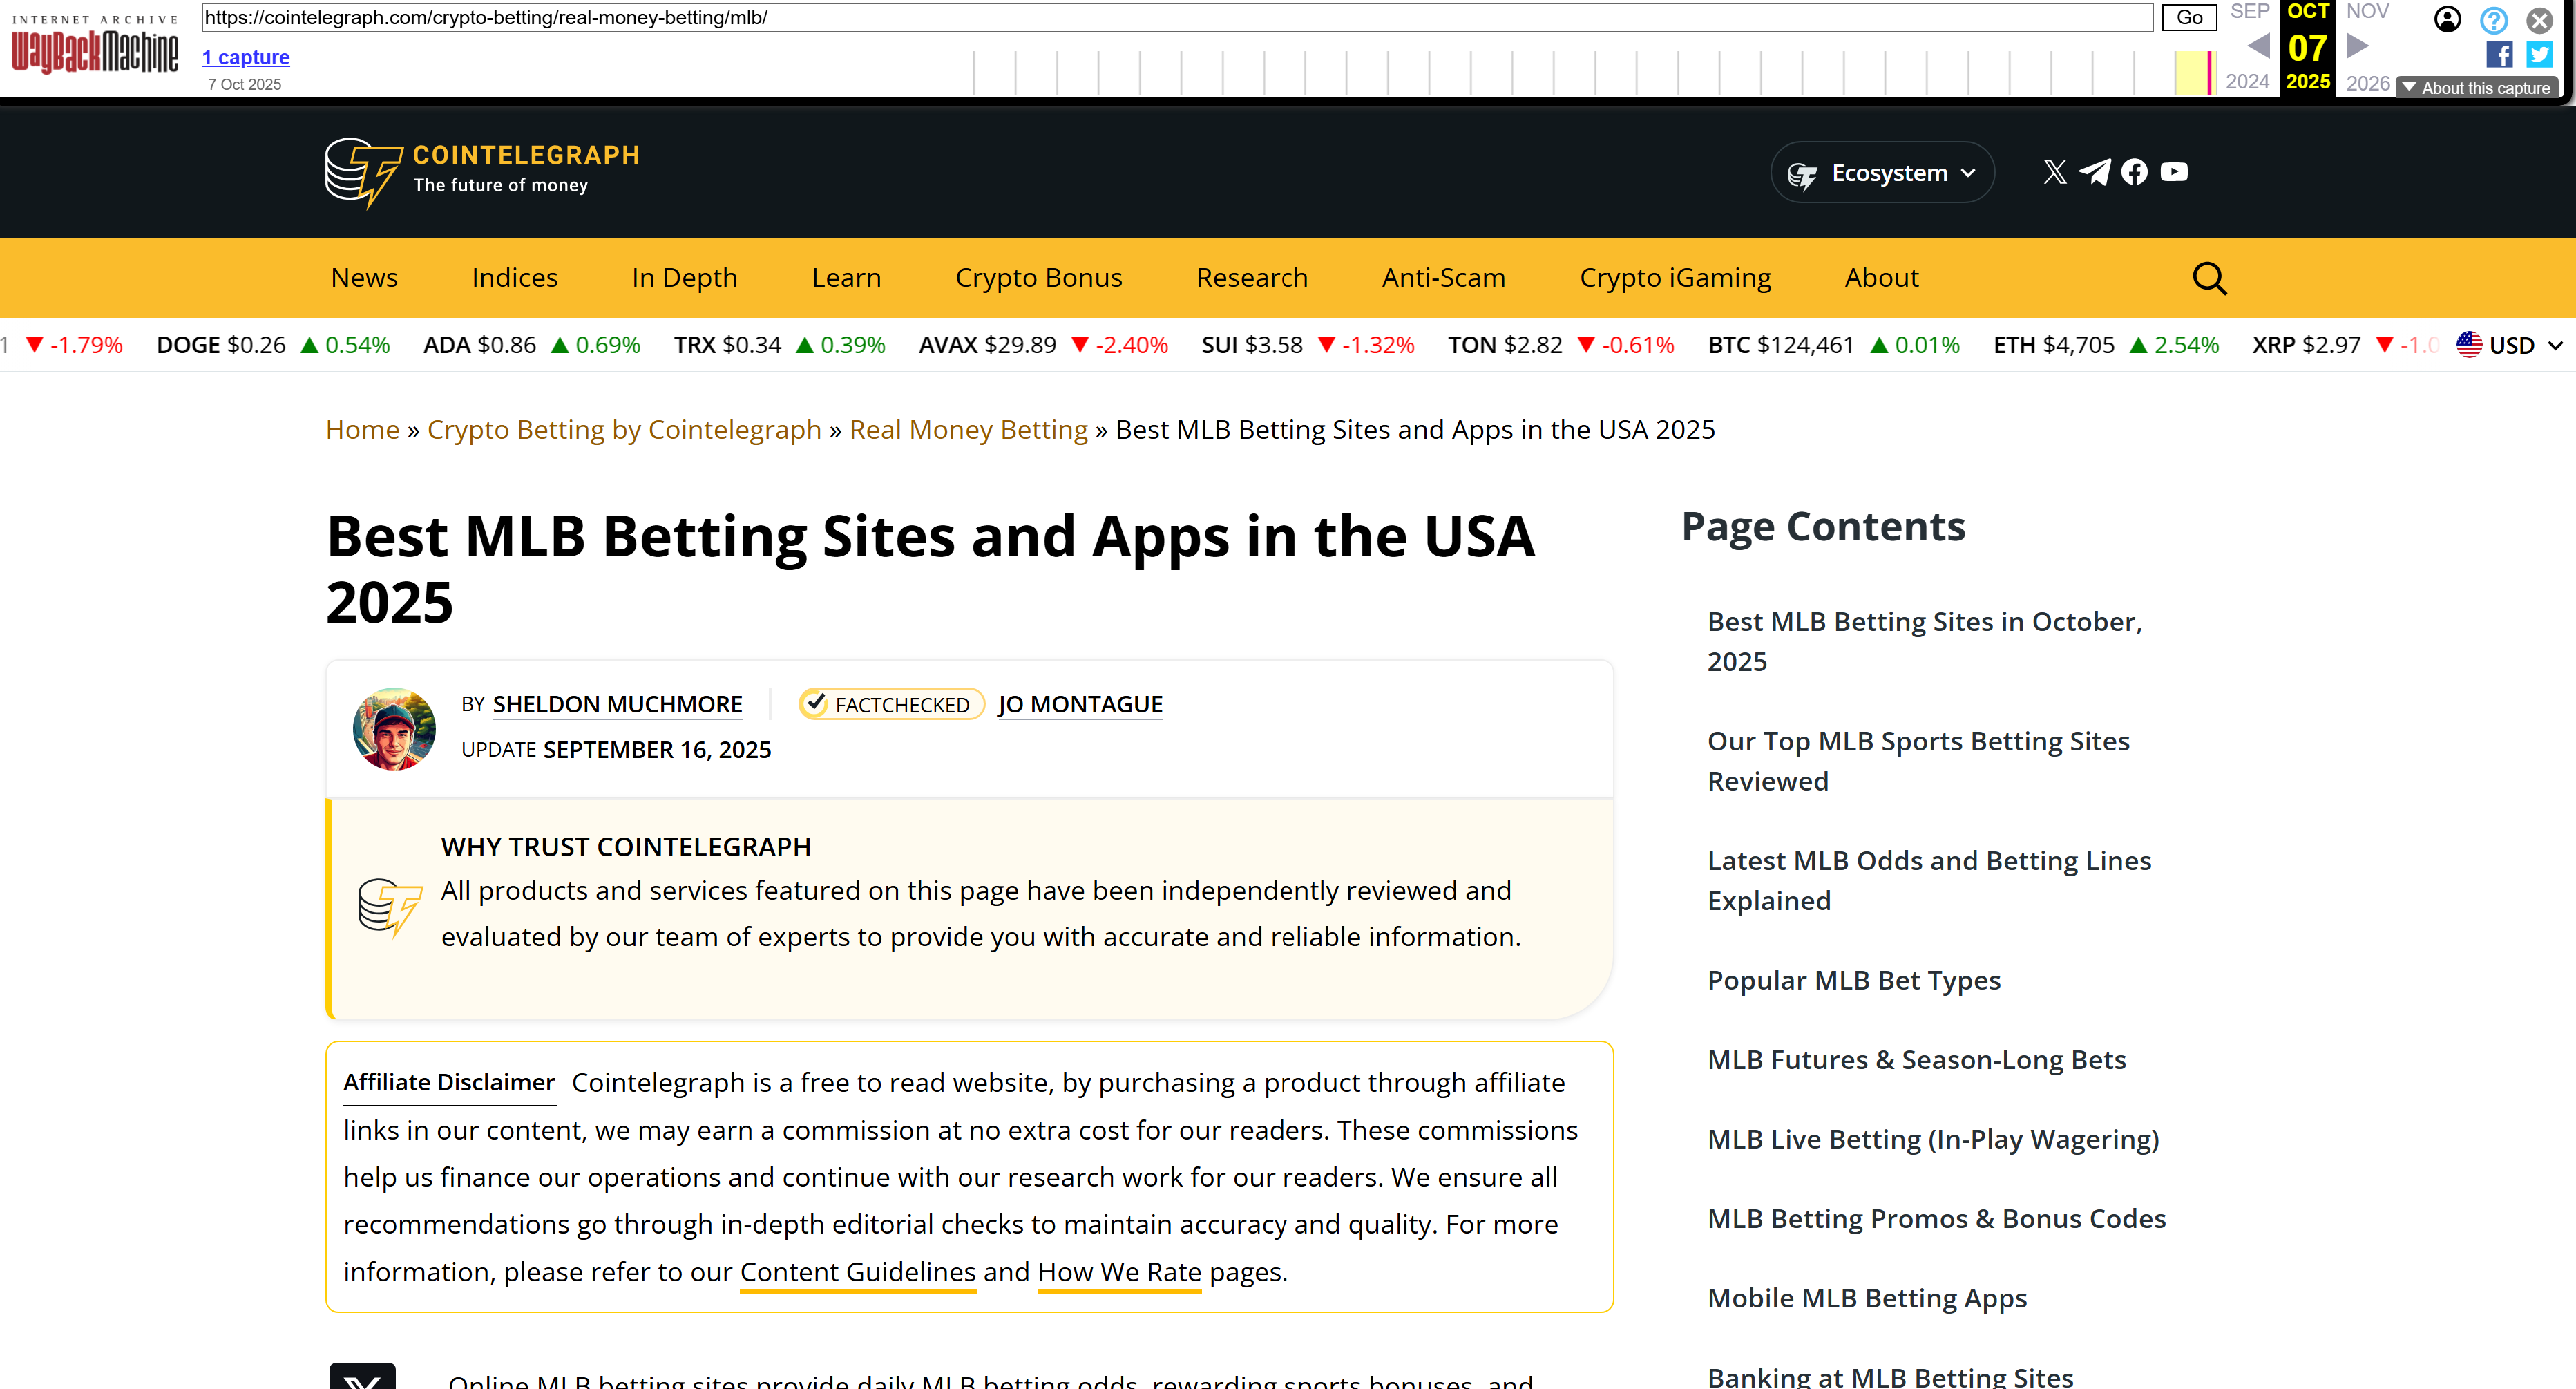Click the Cointelegraph logo in header
The width and height of the screenshot is (2576, 1389).
[482, 172]
